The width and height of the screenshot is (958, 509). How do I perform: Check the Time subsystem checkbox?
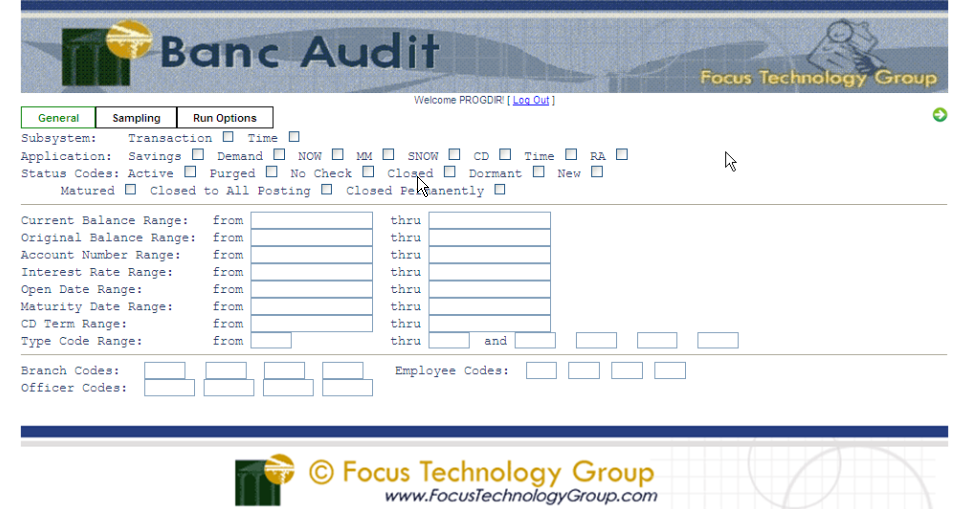pyautogui.click(x=294, y=137)
